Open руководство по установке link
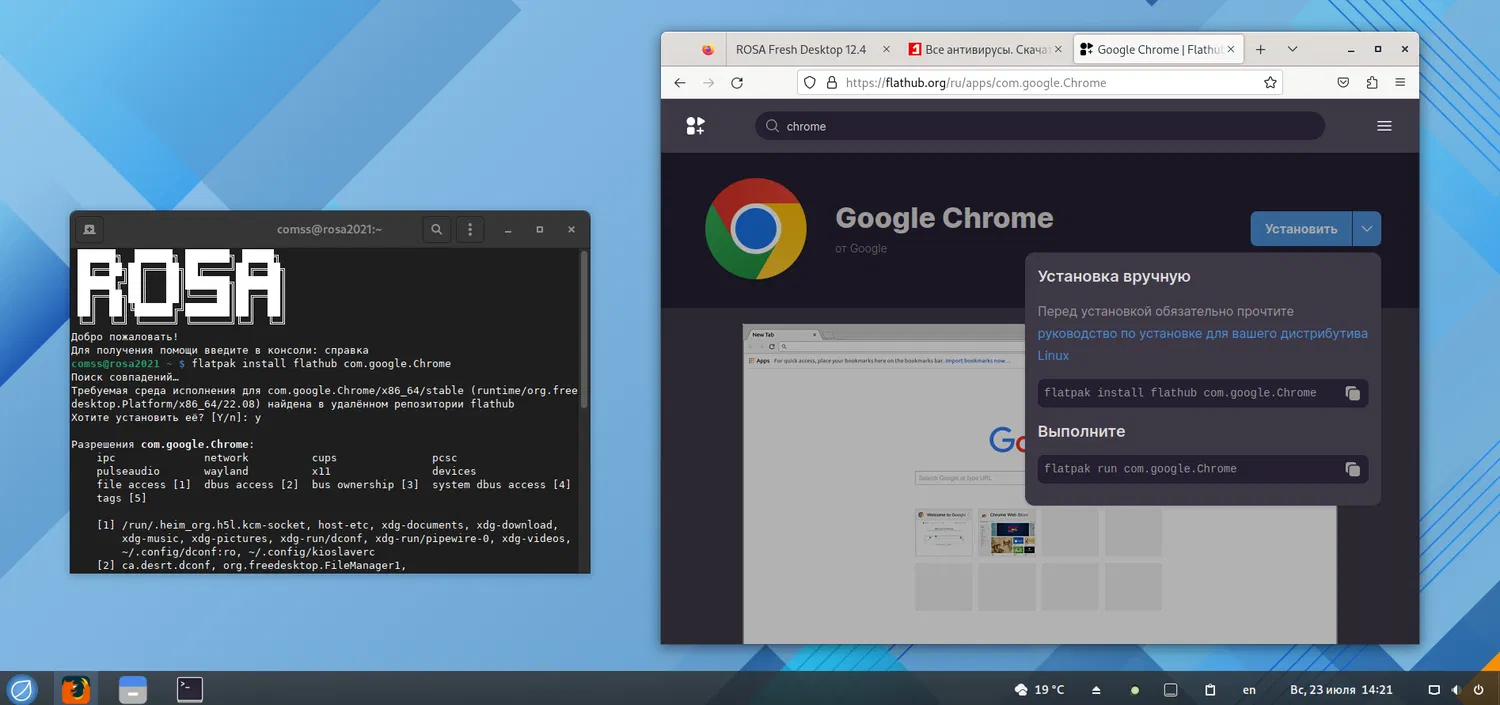The image size is (1500, 705). 1202,344
